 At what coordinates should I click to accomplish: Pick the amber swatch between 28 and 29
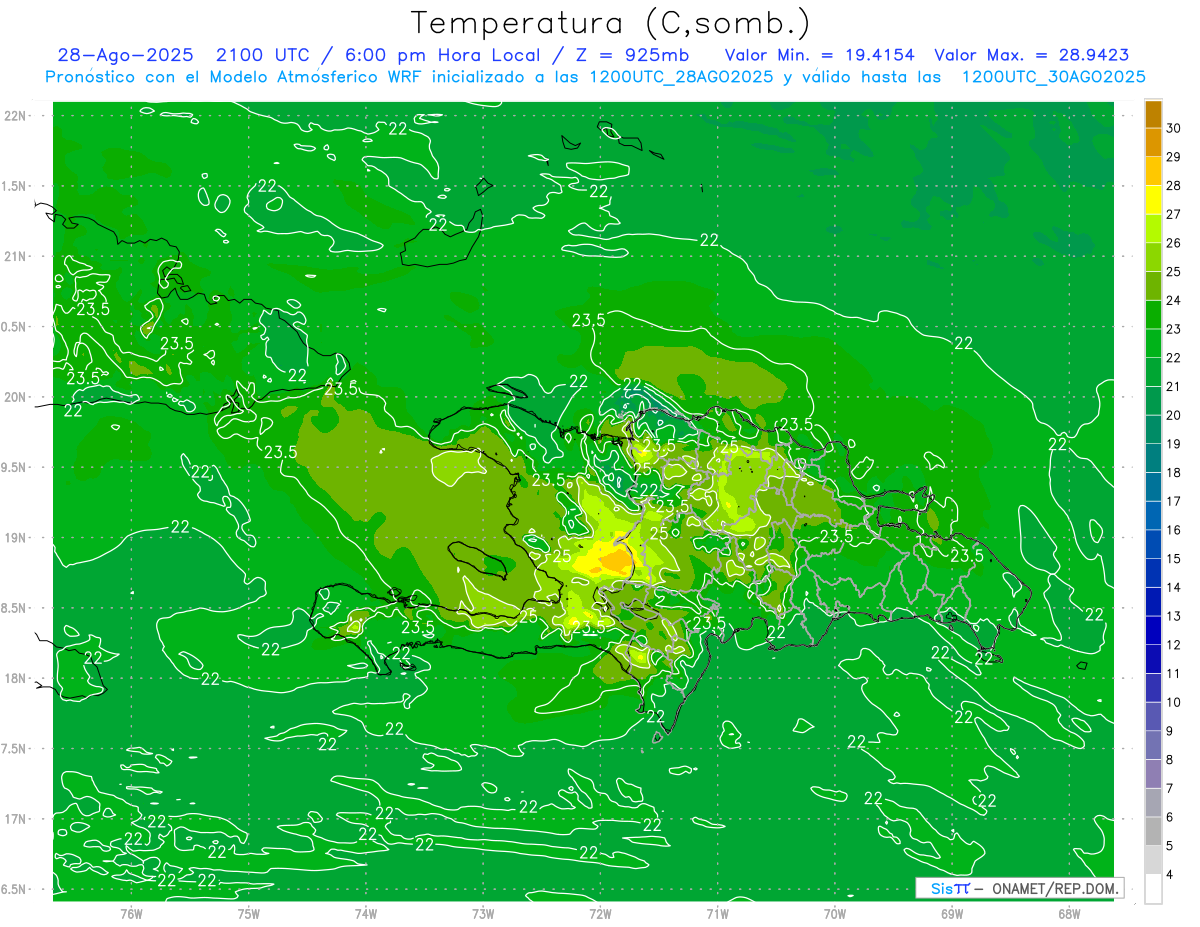(x=1153, y=171)
